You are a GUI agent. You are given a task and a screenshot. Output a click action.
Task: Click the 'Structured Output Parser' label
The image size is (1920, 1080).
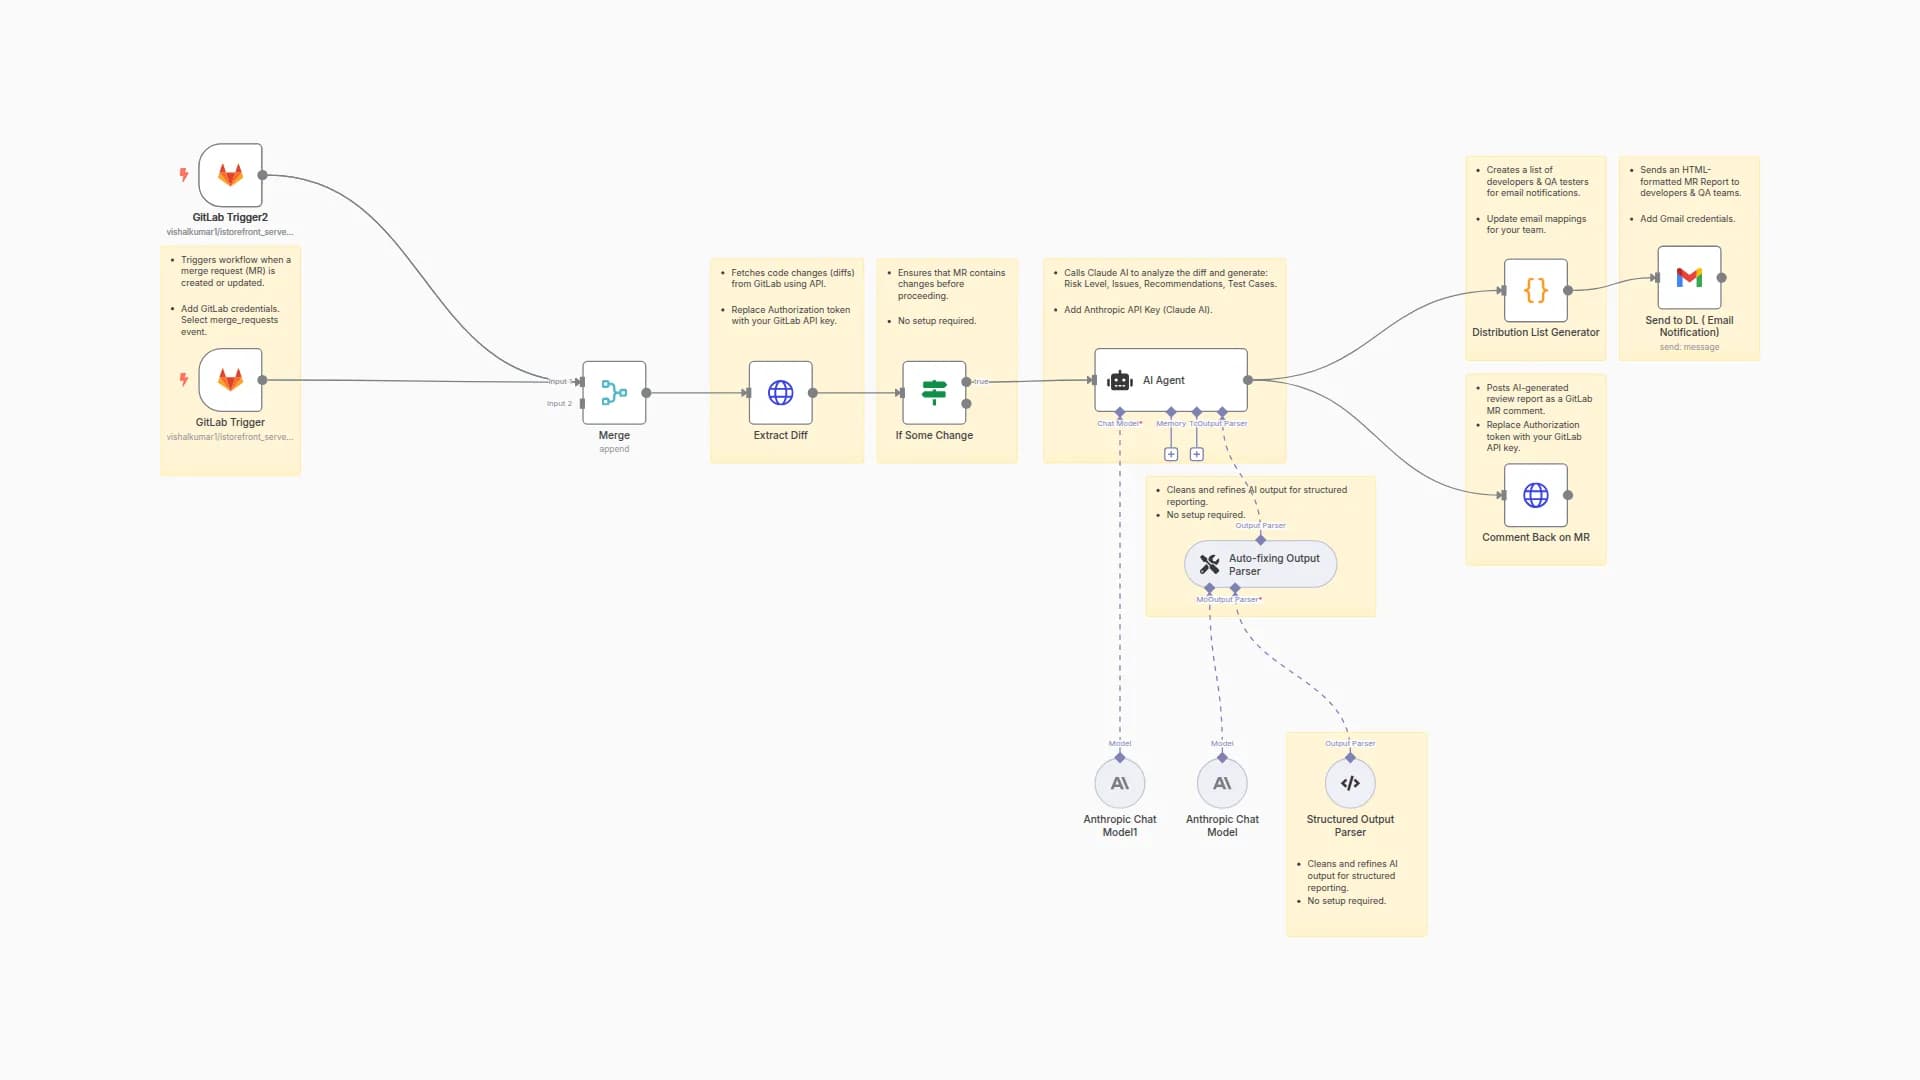(x=1350, y=825)
